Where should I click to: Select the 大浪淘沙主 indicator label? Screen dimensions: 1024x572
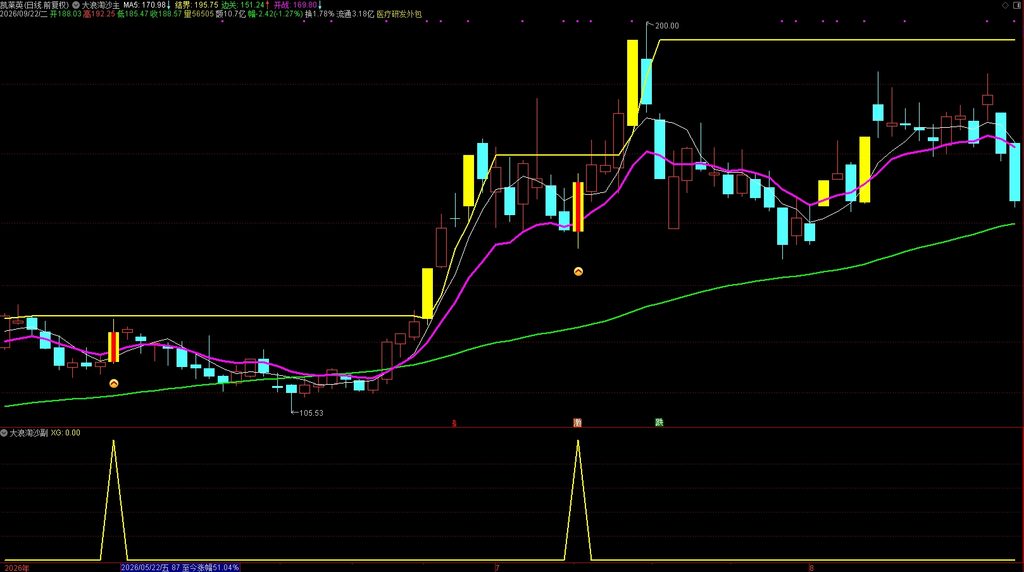point(101,5)
